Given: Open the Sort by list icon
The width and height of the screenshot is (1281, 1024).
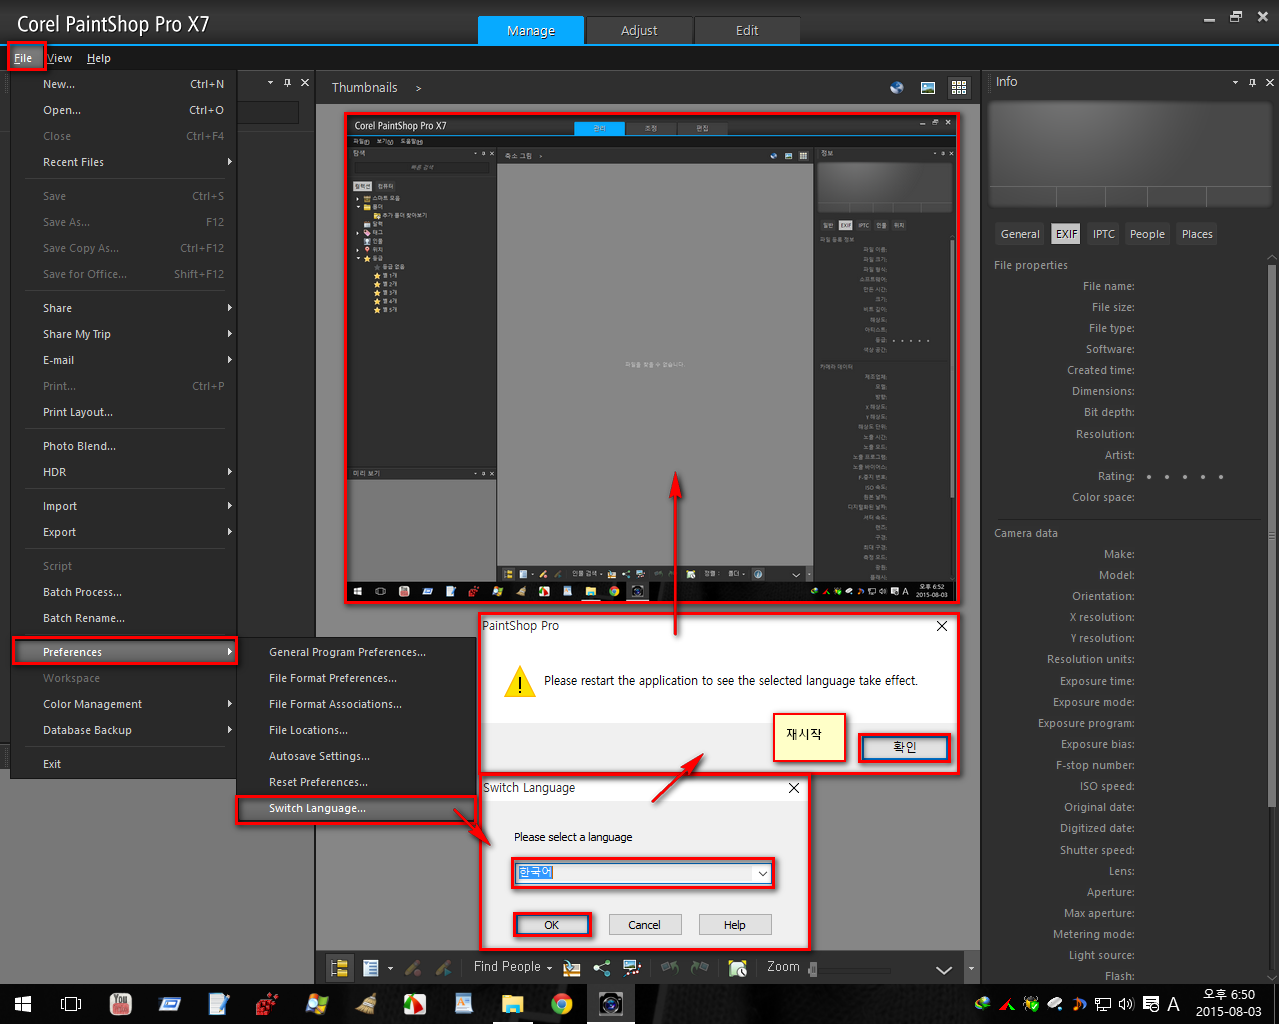Looking at the screenshot, I should pyautogui.click(x=371, y=968).
